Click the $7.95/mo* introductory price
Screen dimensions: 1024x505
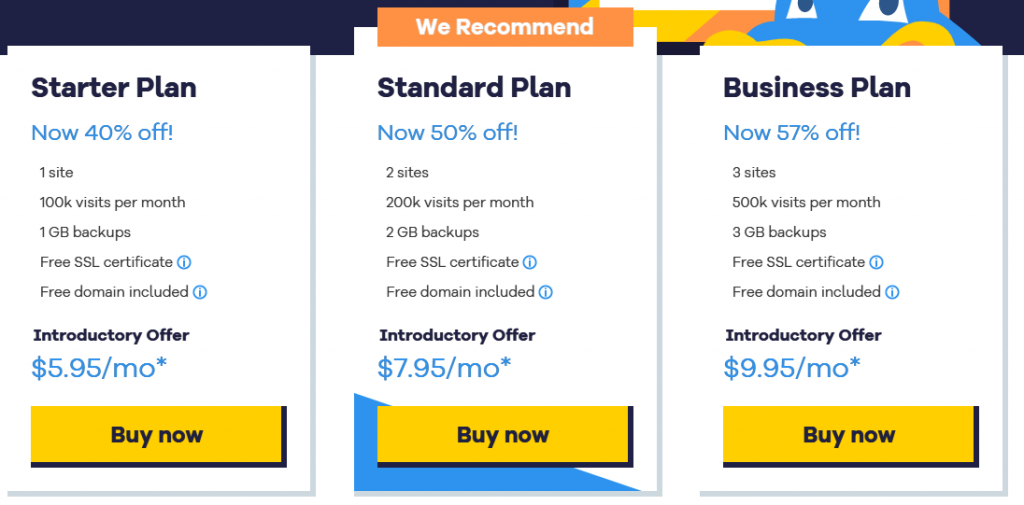[x=444, y=368]
